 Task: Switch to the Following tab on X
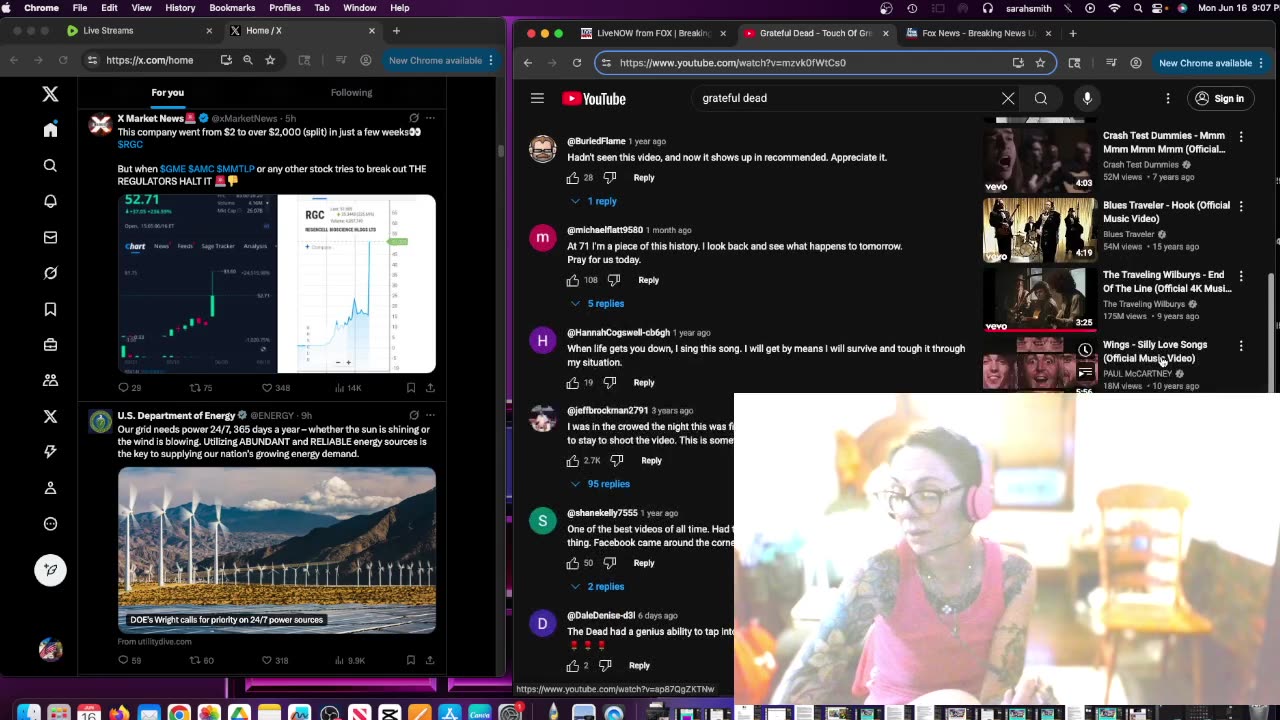(351, 92)
